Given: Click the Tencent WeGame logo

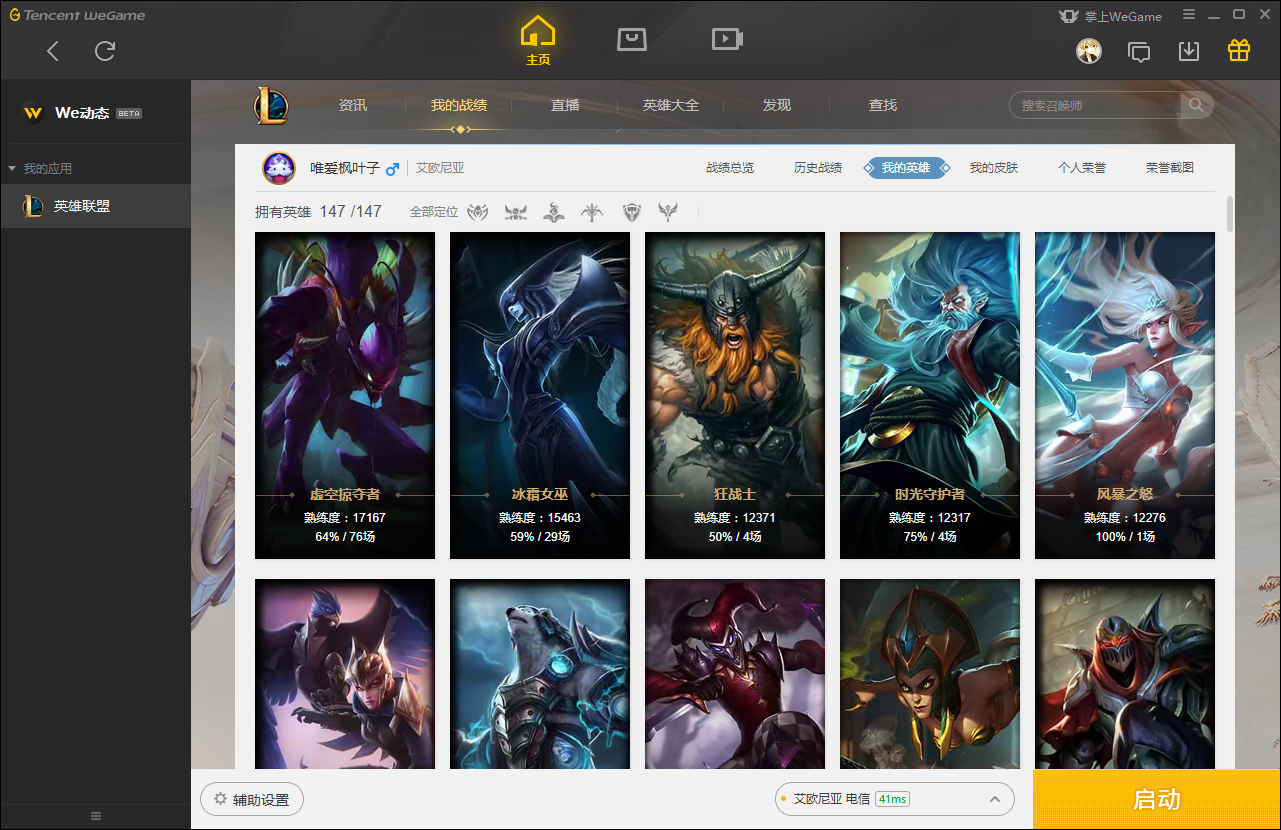Looking at the screenshot, I should click(x=77, y=15).
